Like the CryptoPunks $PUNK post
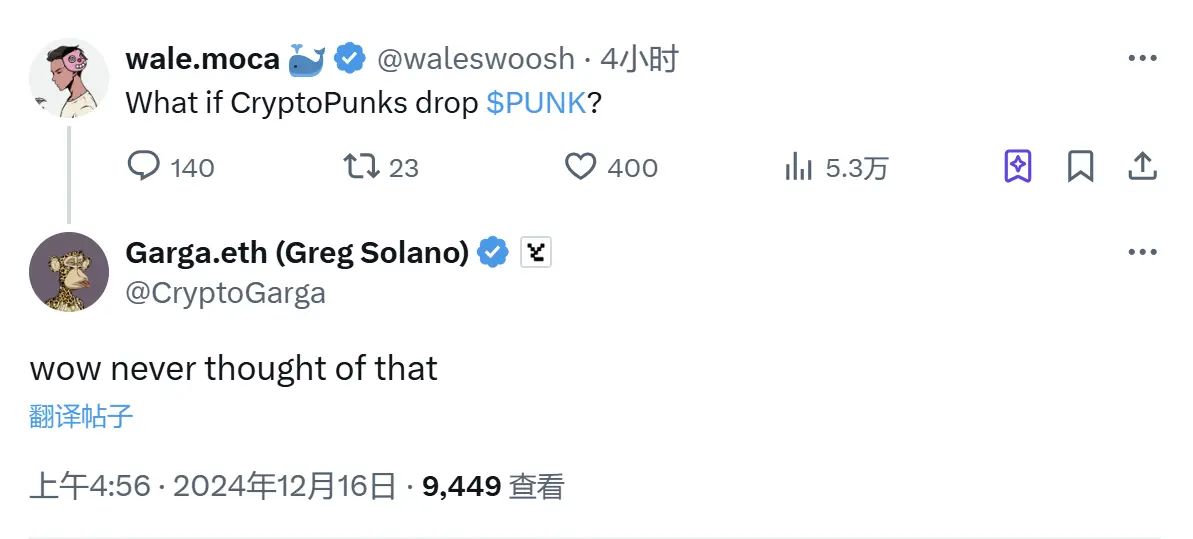This screenshot has width=1193, height=539. coord(581,166)
